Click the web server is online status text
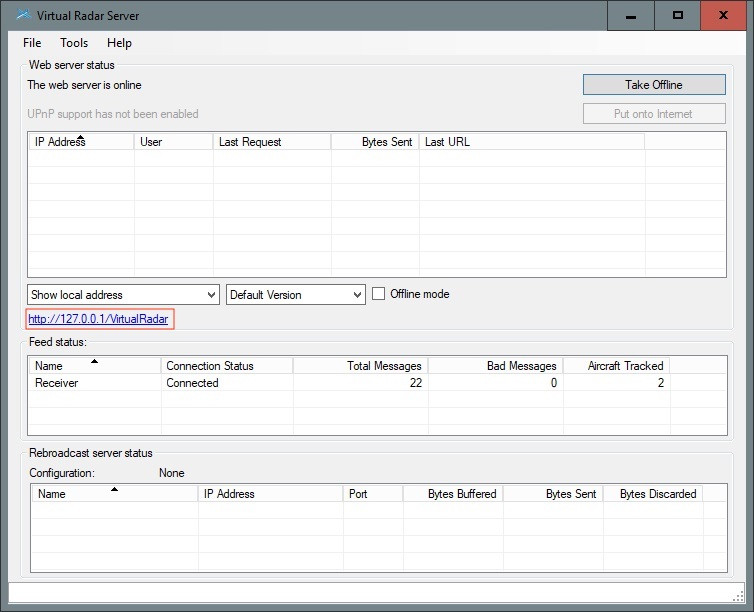 click(85, 85)
